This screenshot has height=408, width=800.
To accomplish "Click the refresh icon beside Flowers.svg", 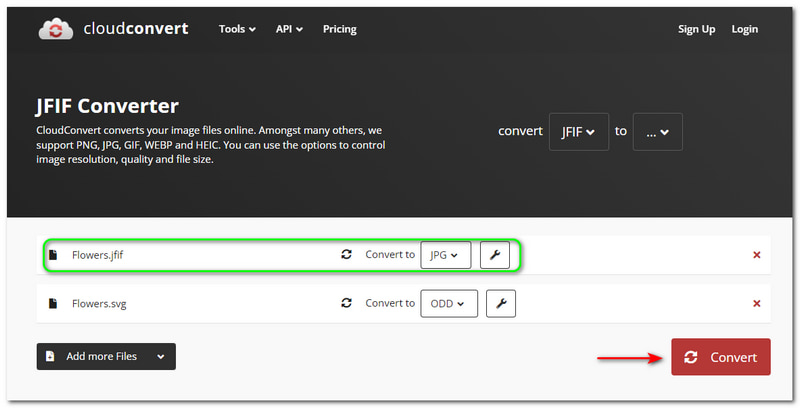I will [347, 303].
